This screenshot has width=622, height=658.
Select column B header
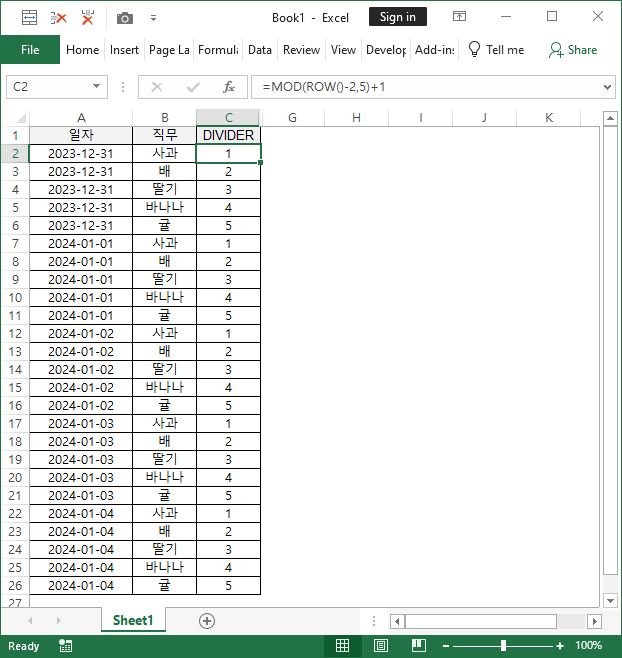pyautogui.click(x=165, y=118)
